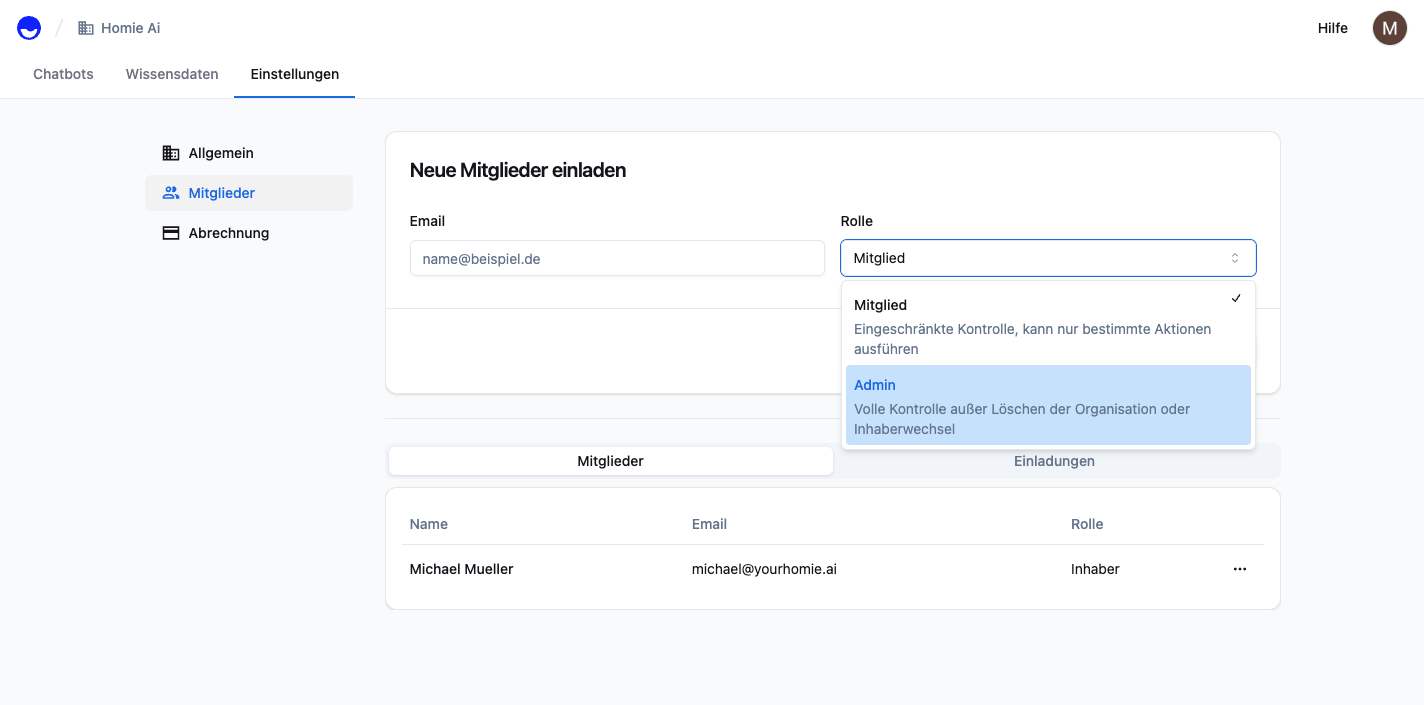Open Mitglieder settings in sidebar
The height and width of the screenshot is (705, 1424).
pos(249,193)
